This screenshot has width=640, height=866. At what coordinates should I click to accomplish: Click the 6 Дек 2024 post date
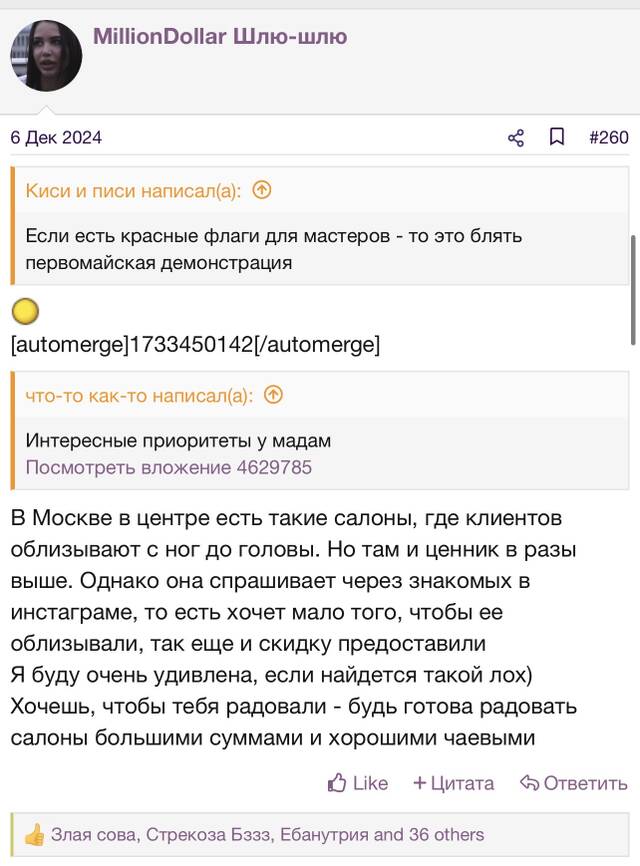click(56, 138)
